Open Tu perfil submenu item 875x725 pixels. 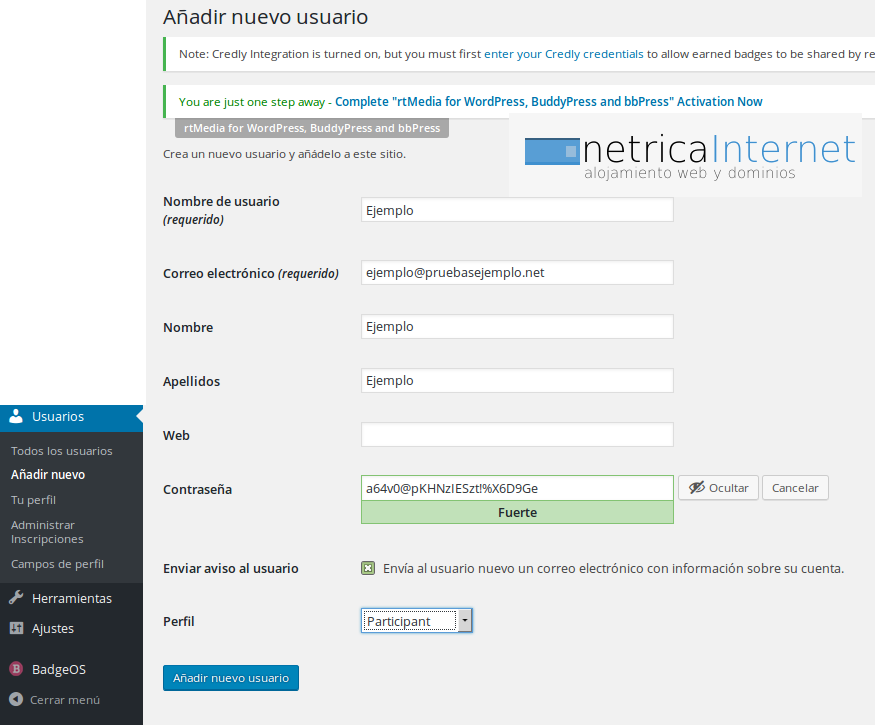click(x=33, y=500)
